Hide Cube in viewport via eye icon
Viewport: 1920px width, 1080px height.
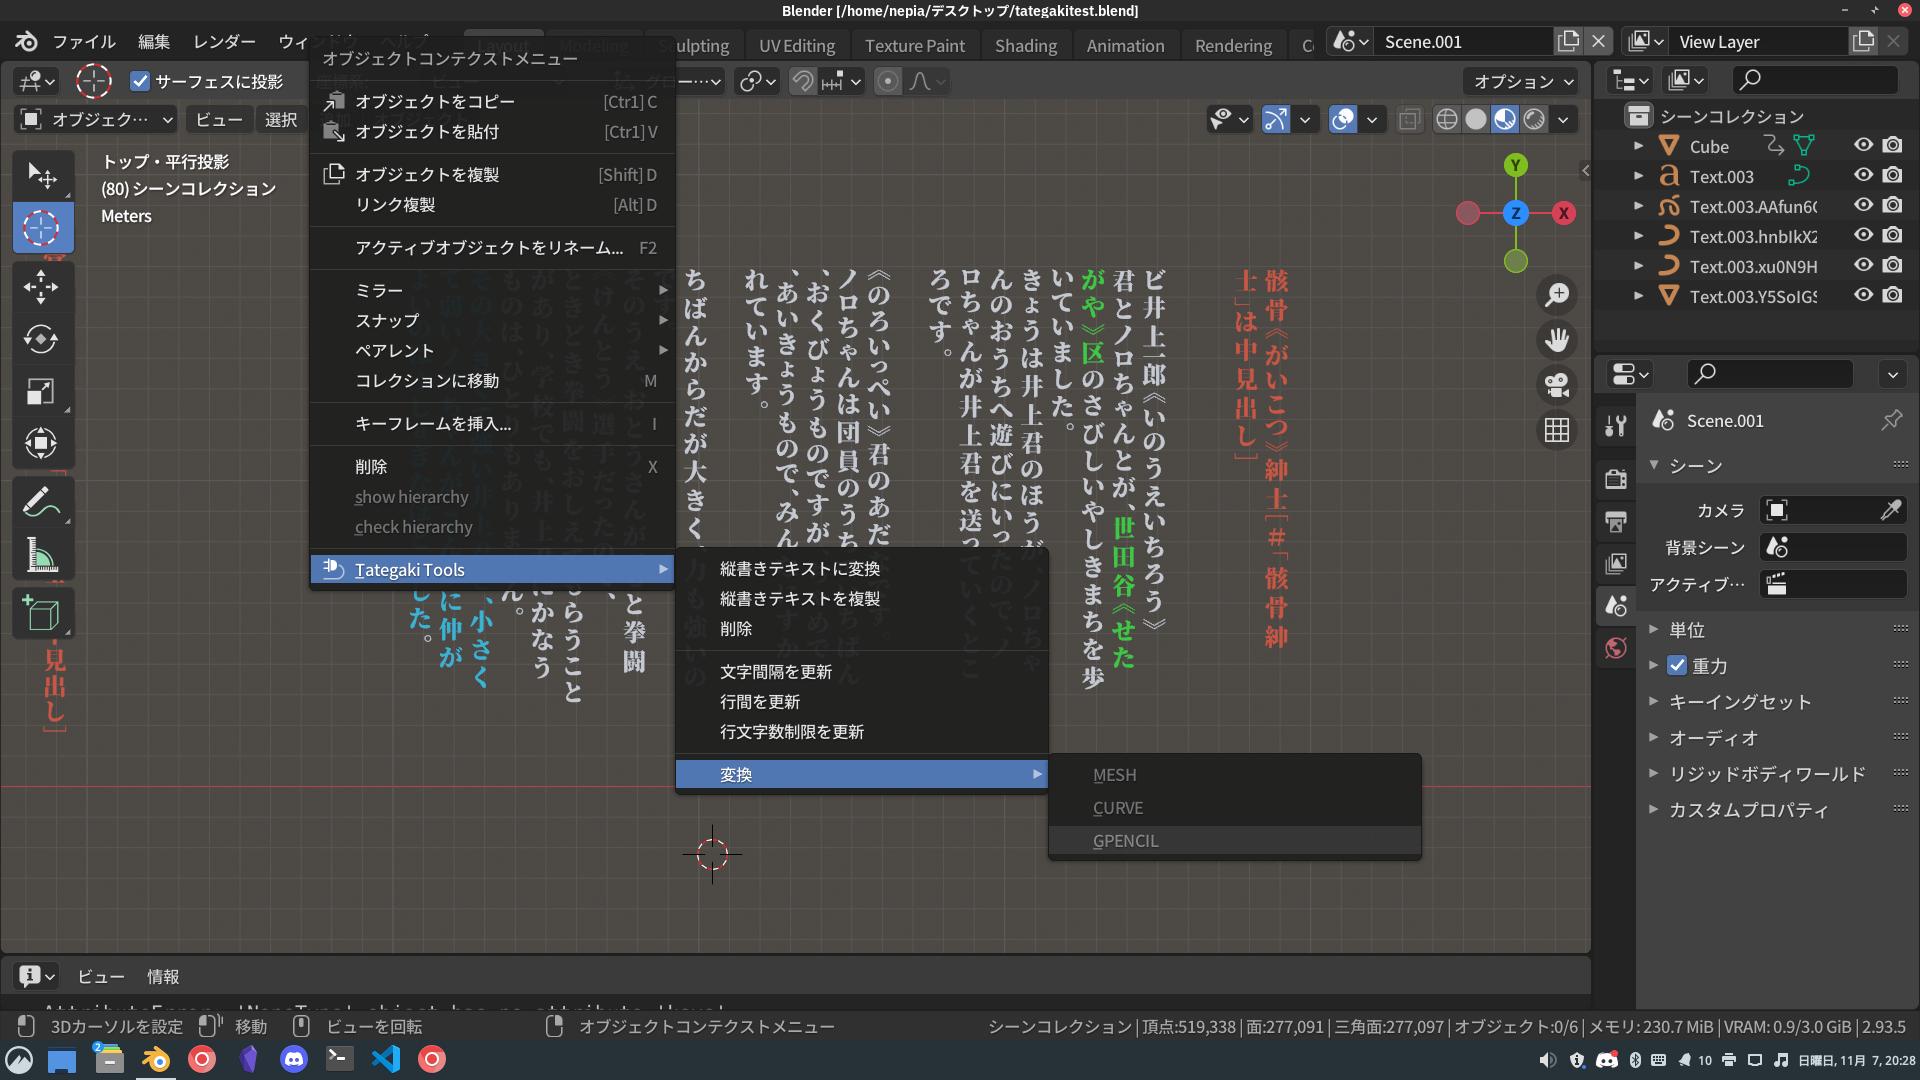pos(1863,146)
